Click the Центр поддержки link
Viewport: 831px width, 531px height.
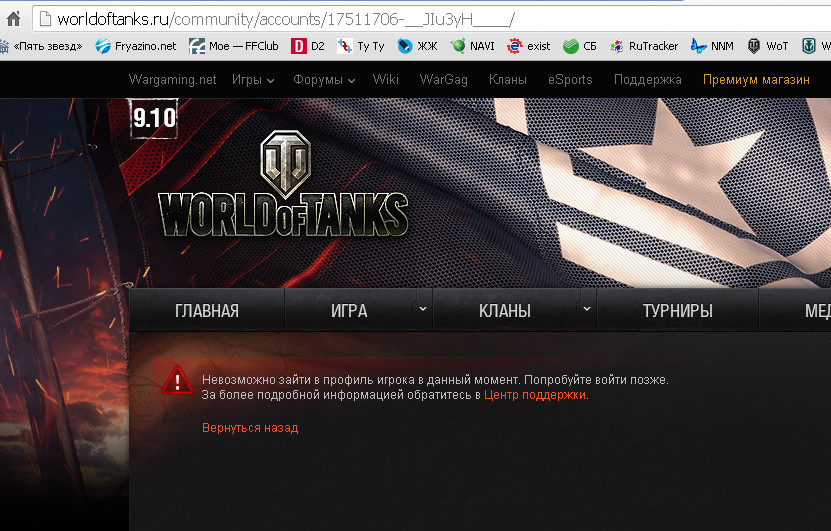(x=535, y=395)
